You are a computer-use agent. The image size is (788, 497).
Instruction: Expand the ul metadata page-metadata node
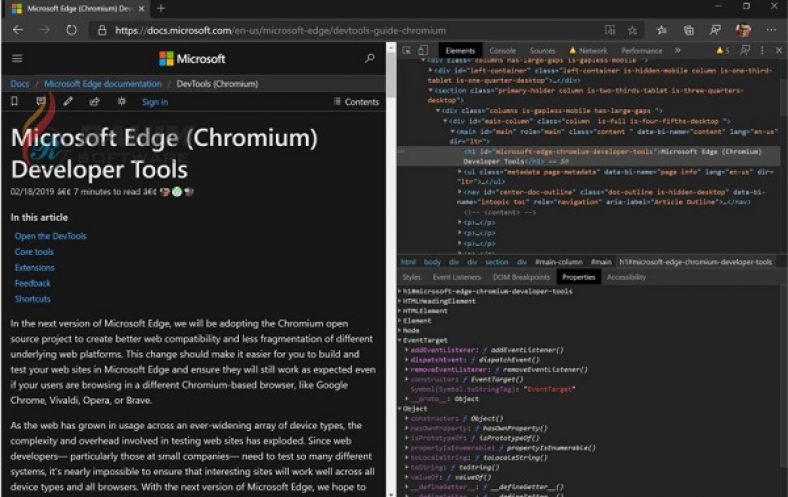459,172
